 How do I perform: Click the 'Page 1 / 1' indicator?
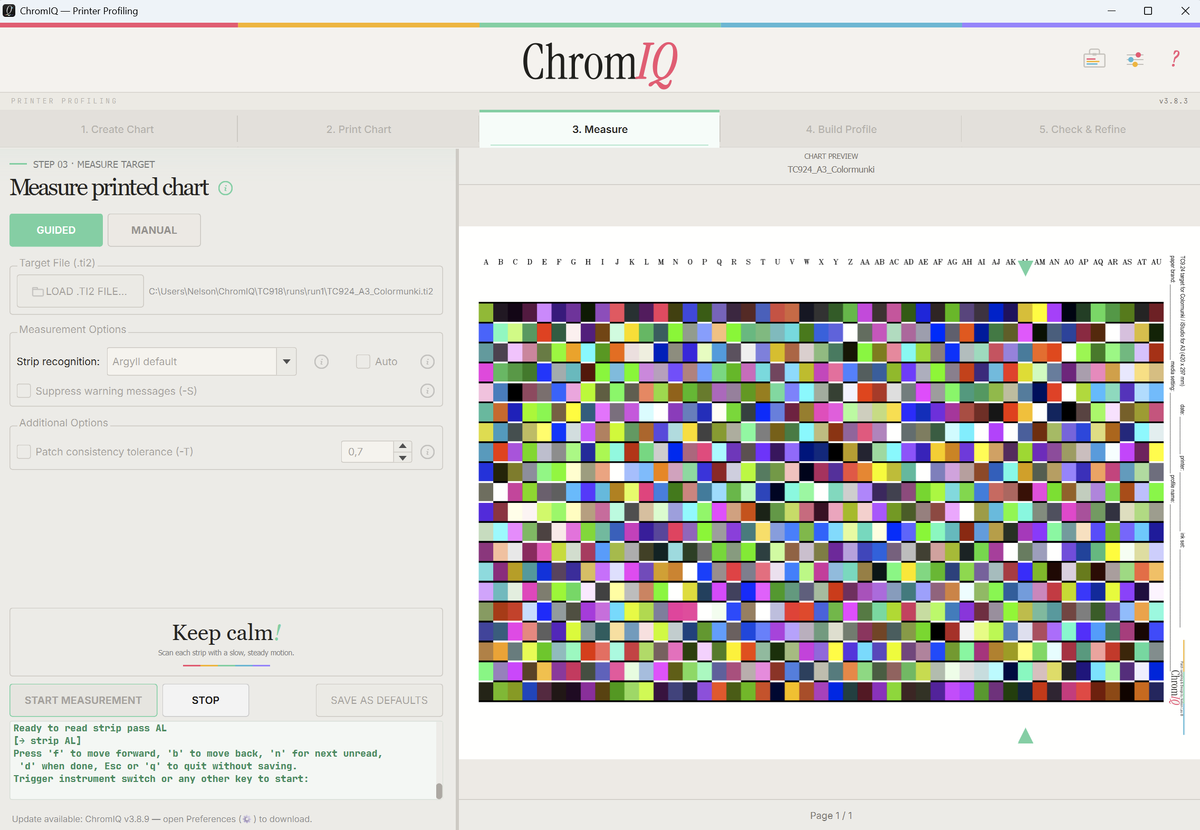coord(829,816)
